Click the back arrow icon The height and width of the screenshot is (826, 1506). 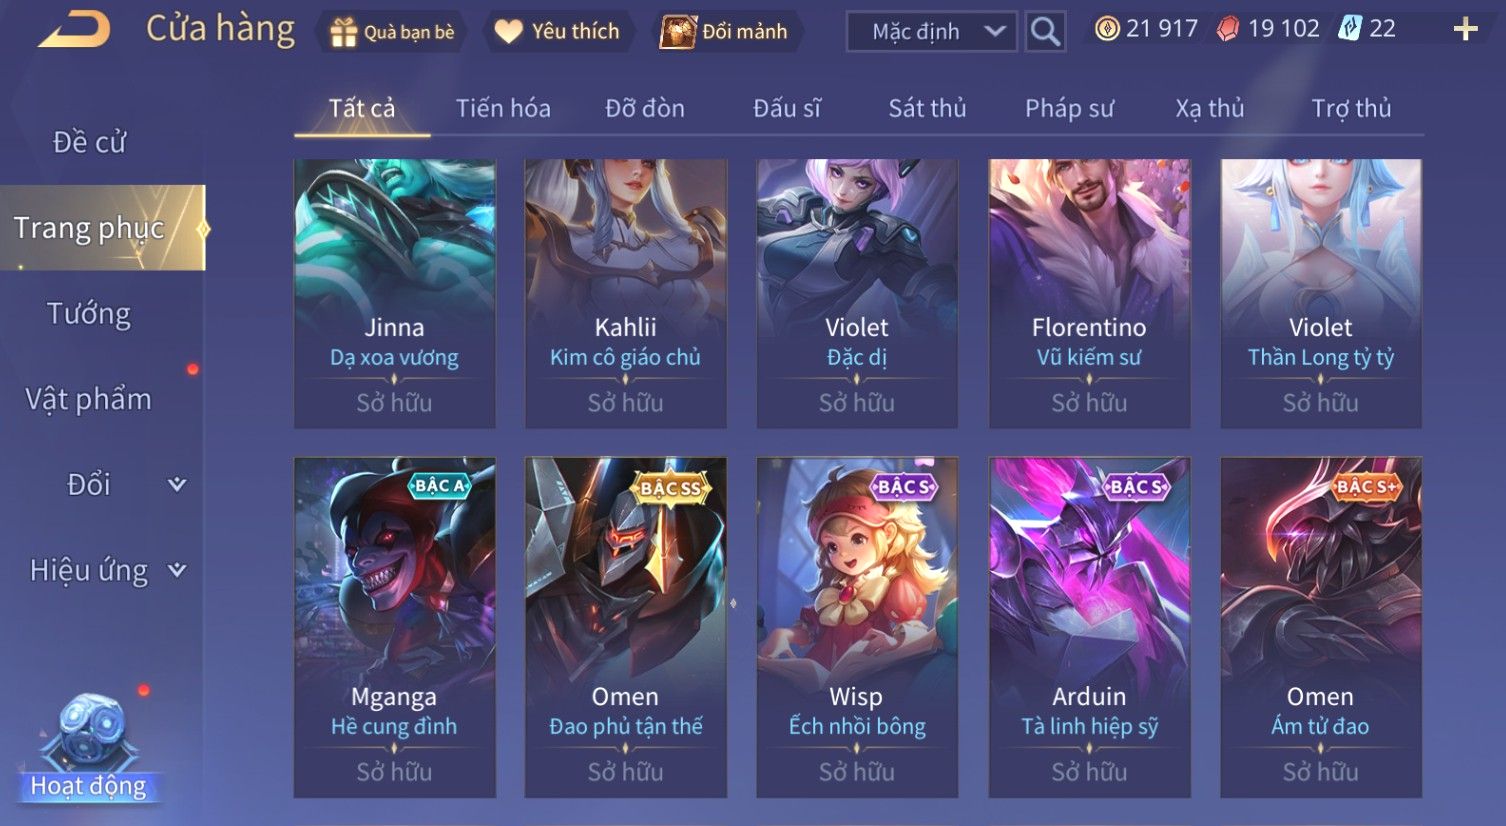73,30
